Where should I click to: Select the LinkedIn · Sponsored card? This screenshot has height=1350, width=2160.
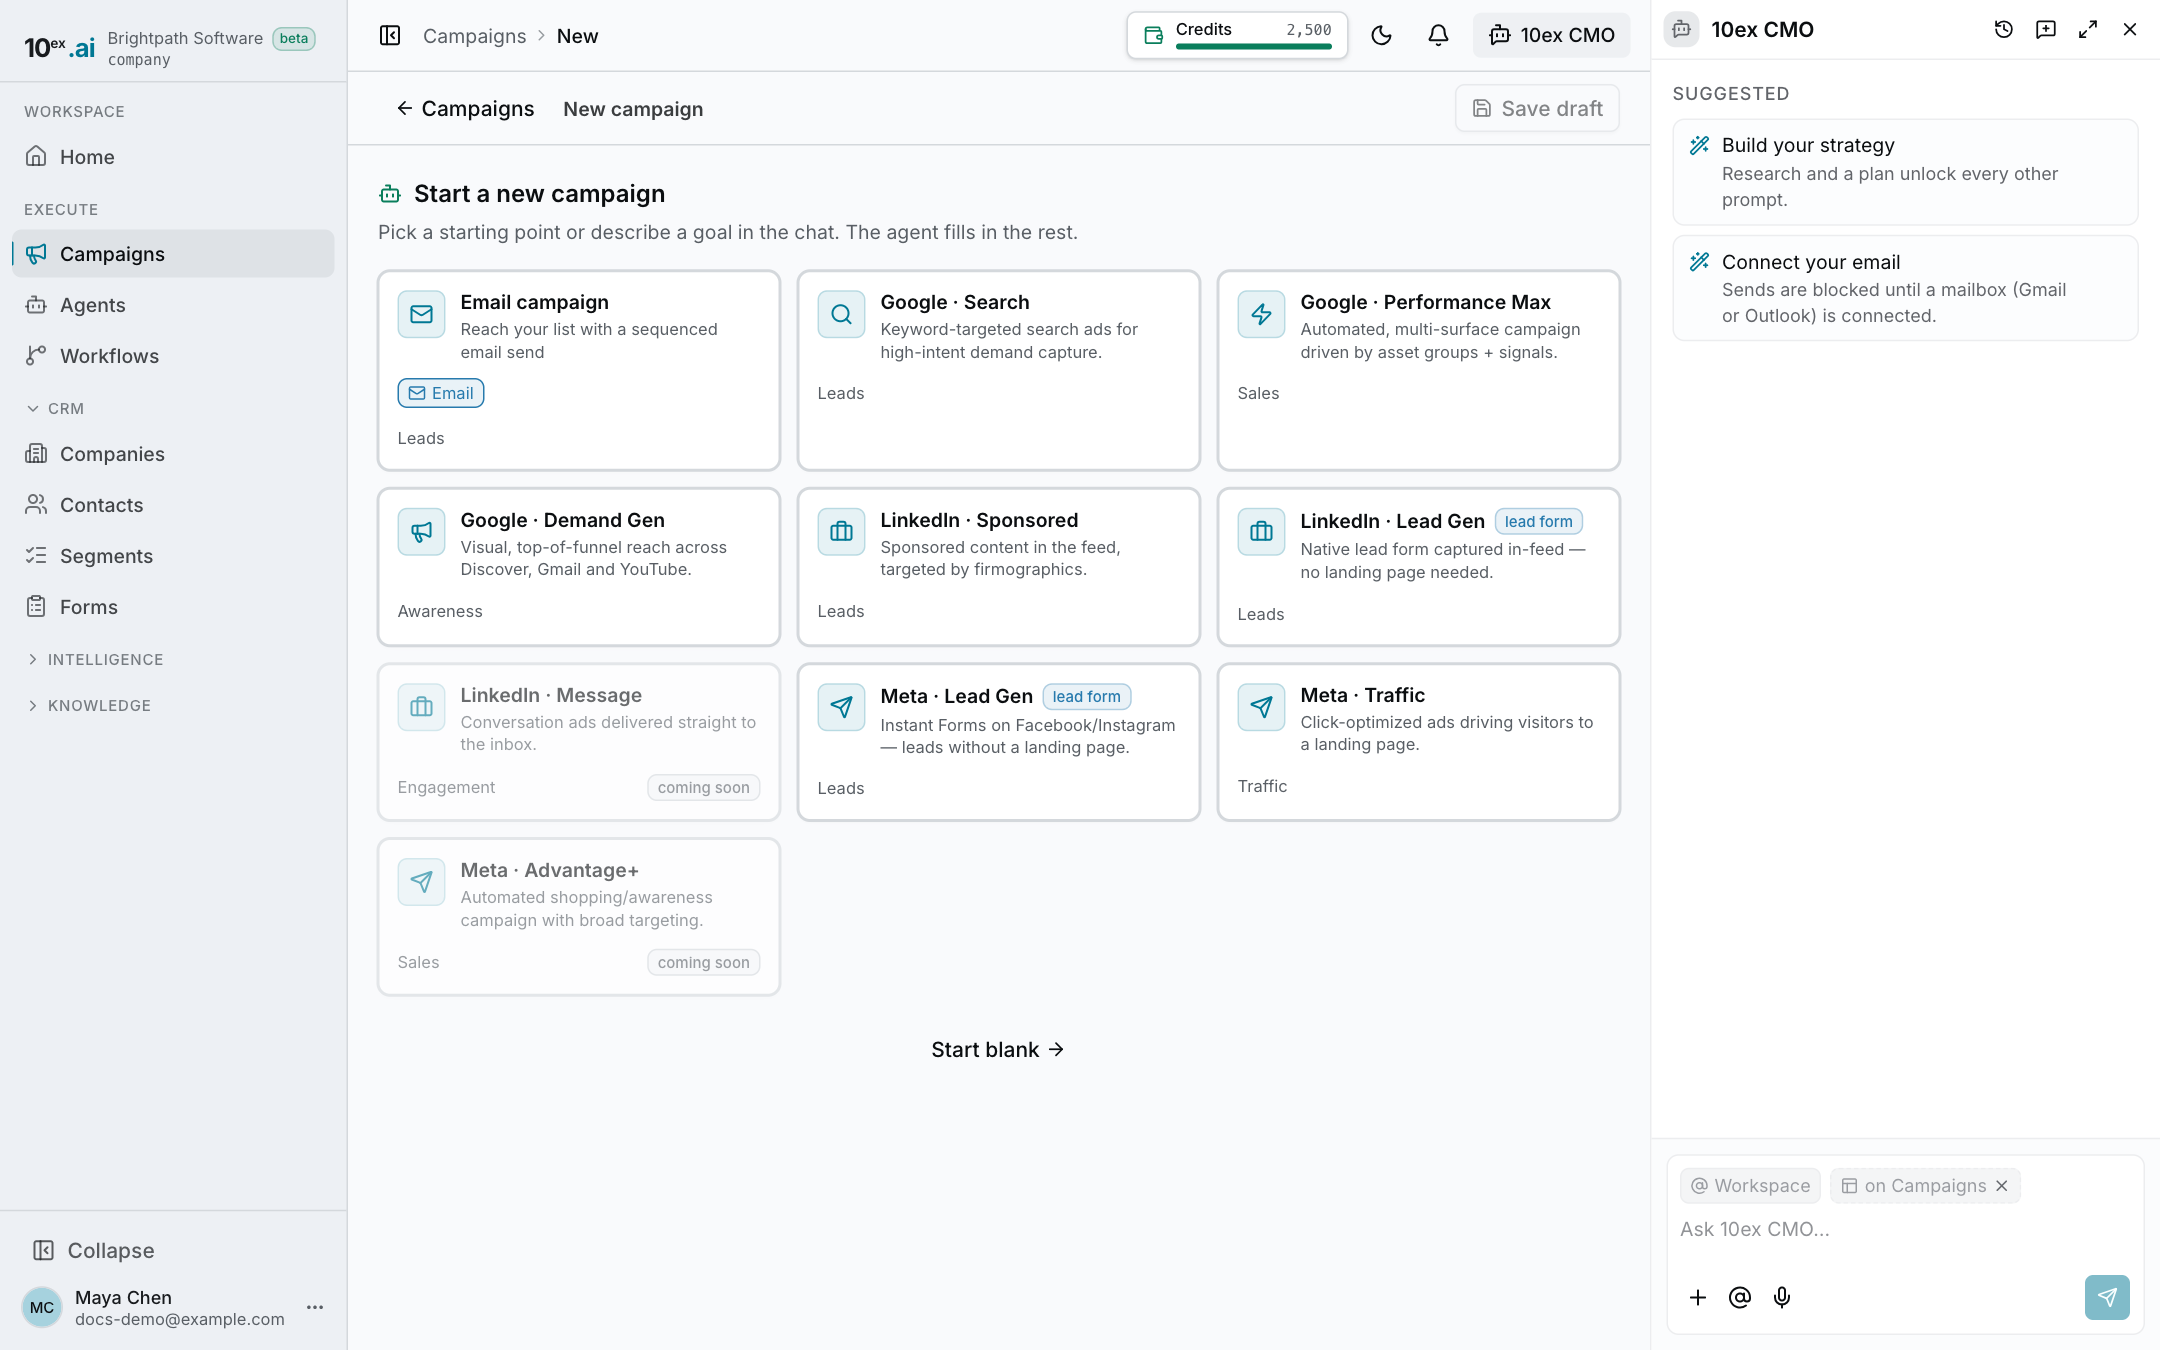[999, 567]
